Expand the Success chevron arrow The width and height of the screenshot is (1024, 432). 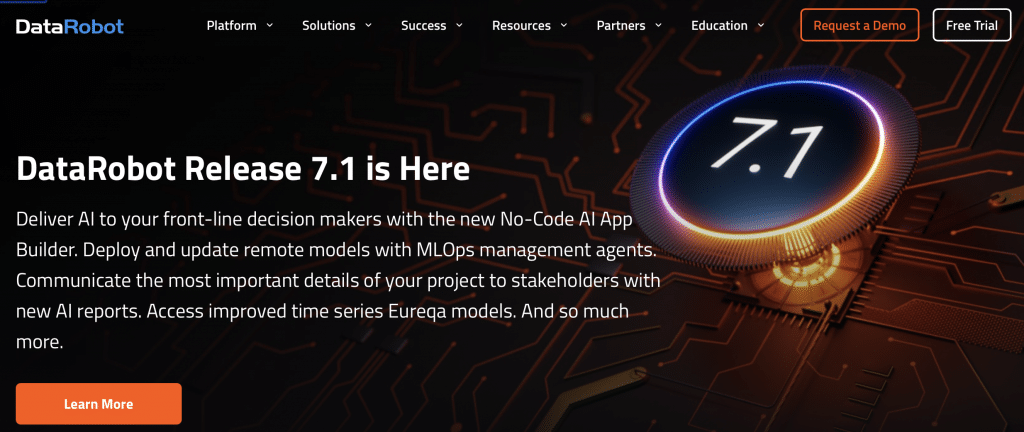pos(459,26)
